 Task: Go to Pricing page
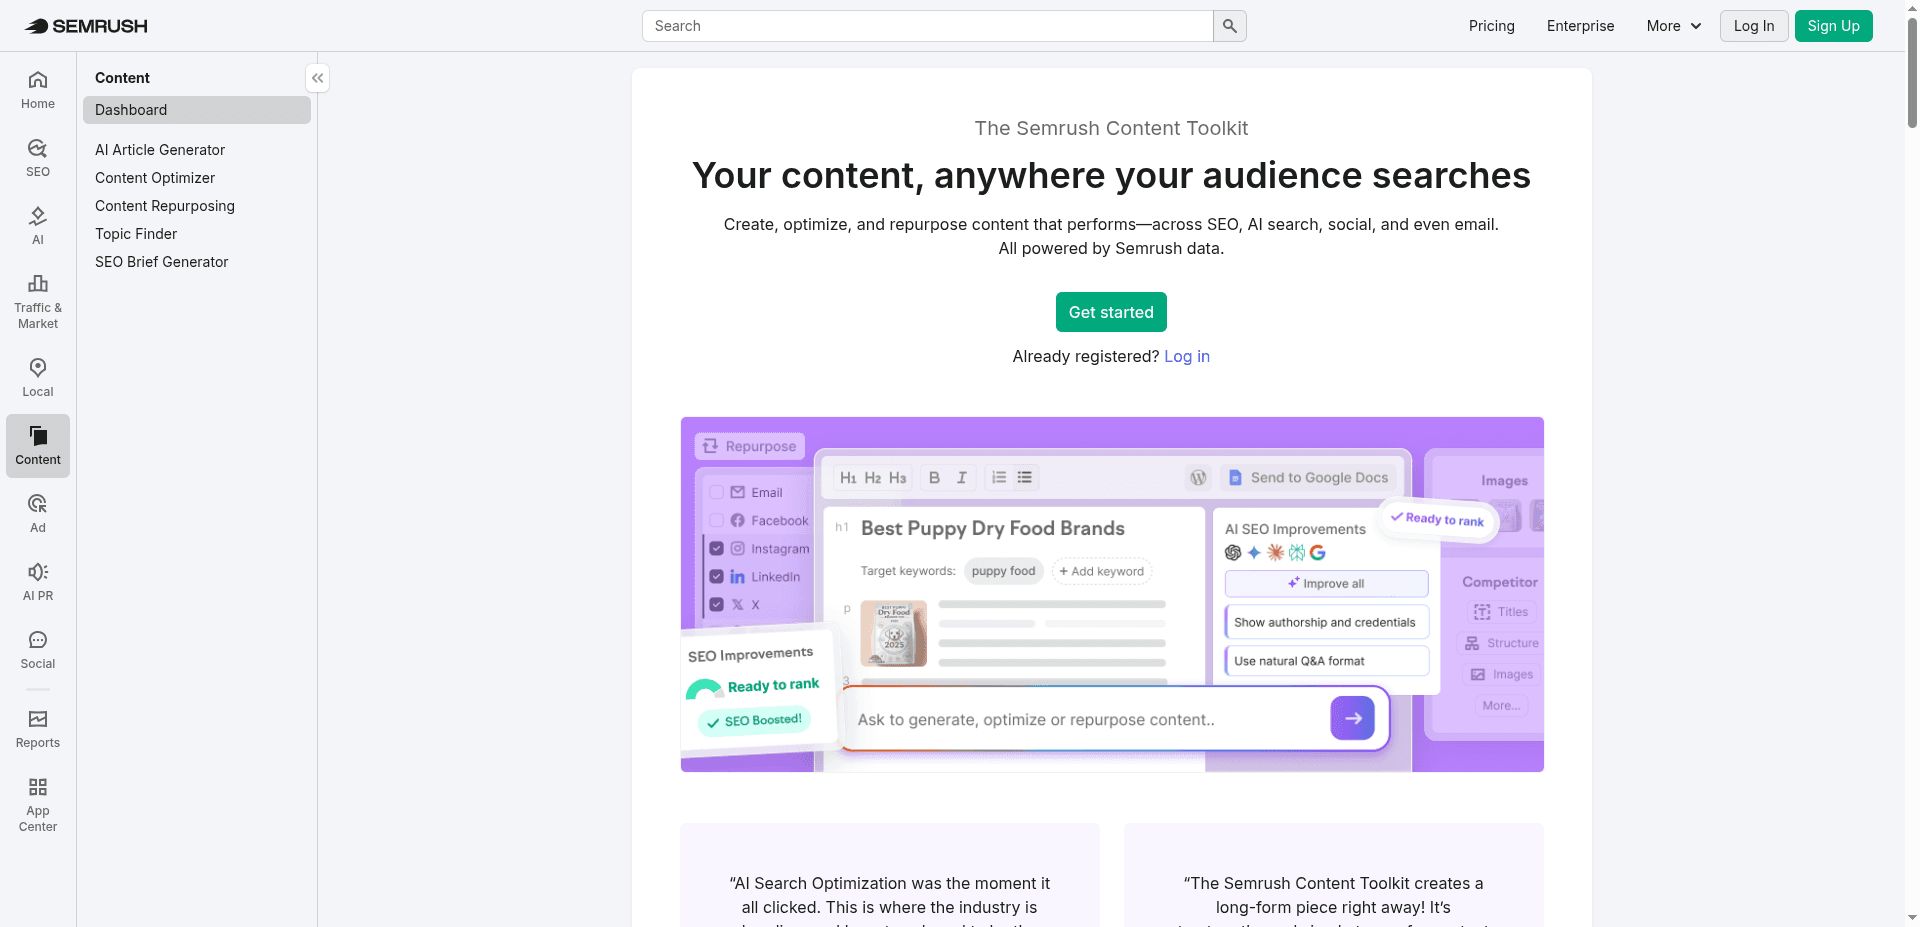pos(1492,26)
